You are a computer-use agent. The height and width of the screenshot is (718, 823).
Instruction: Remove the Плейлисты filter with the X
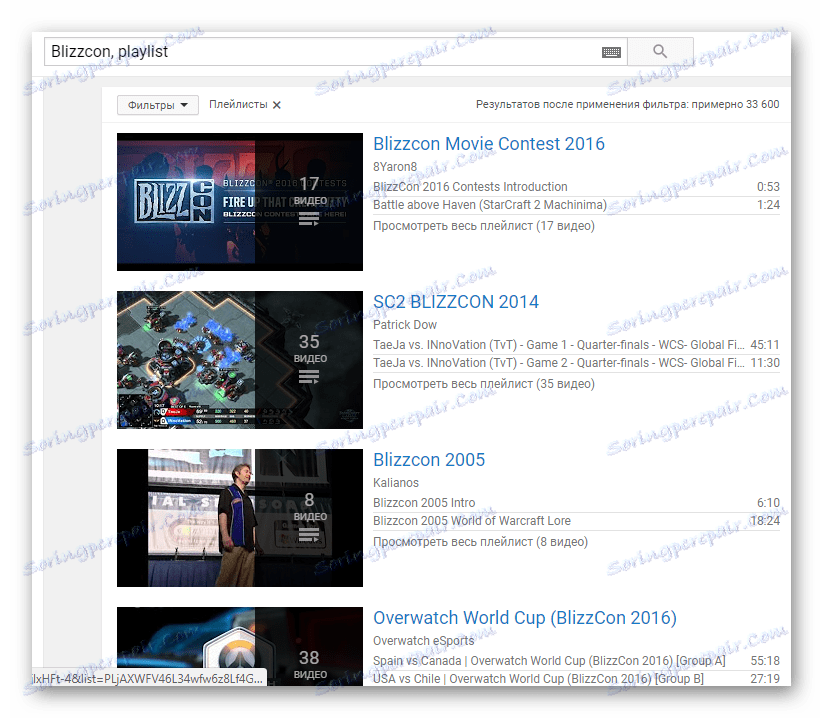[x=277, y=105]
